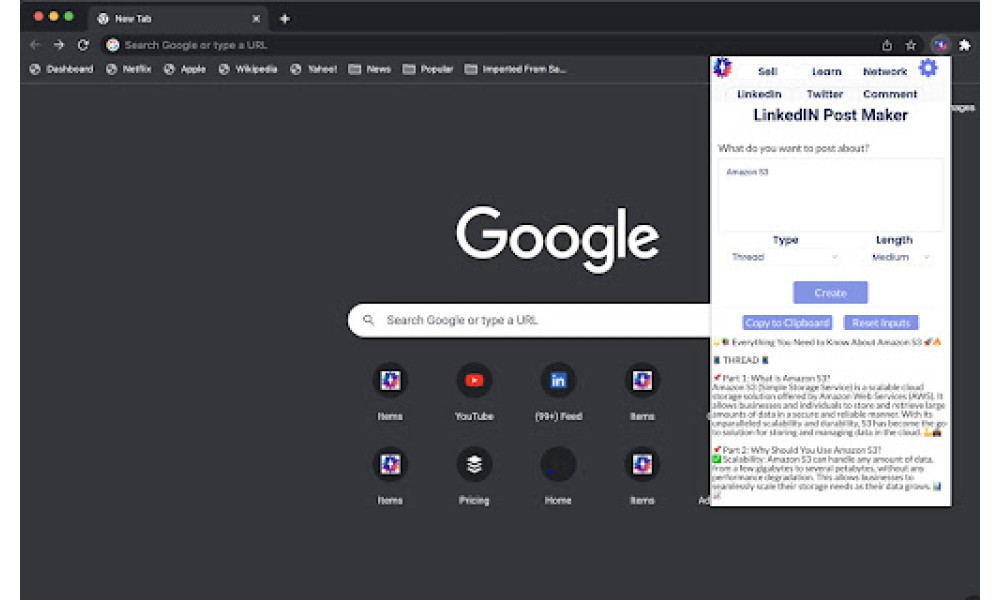Reload the current page
1000x600 pixels.
(83, 45)
